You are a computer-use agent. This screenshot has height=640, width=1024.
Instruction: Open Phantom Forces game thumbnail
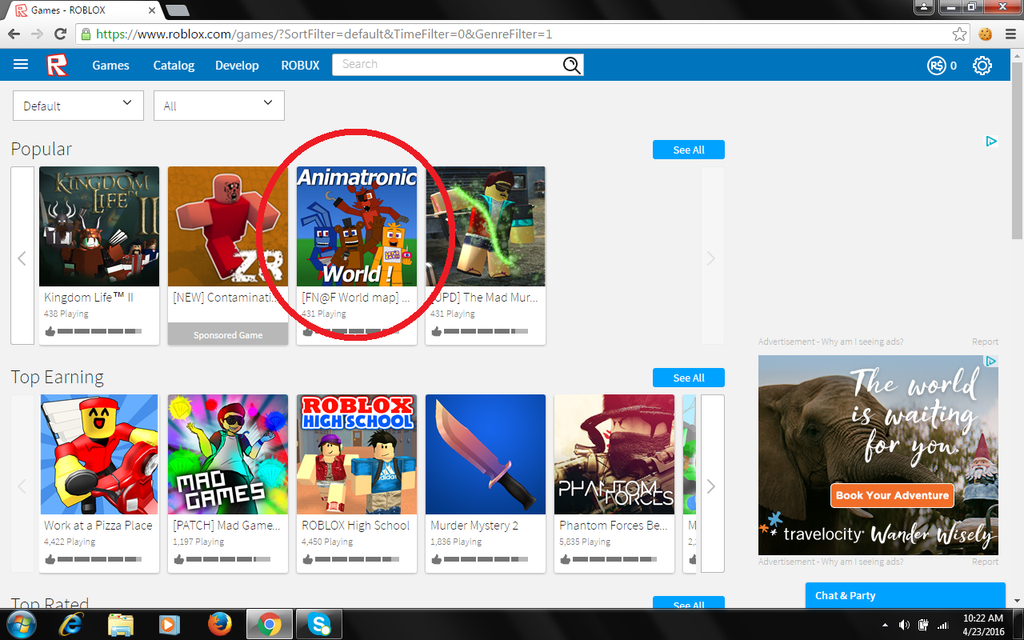click(614, 454)
